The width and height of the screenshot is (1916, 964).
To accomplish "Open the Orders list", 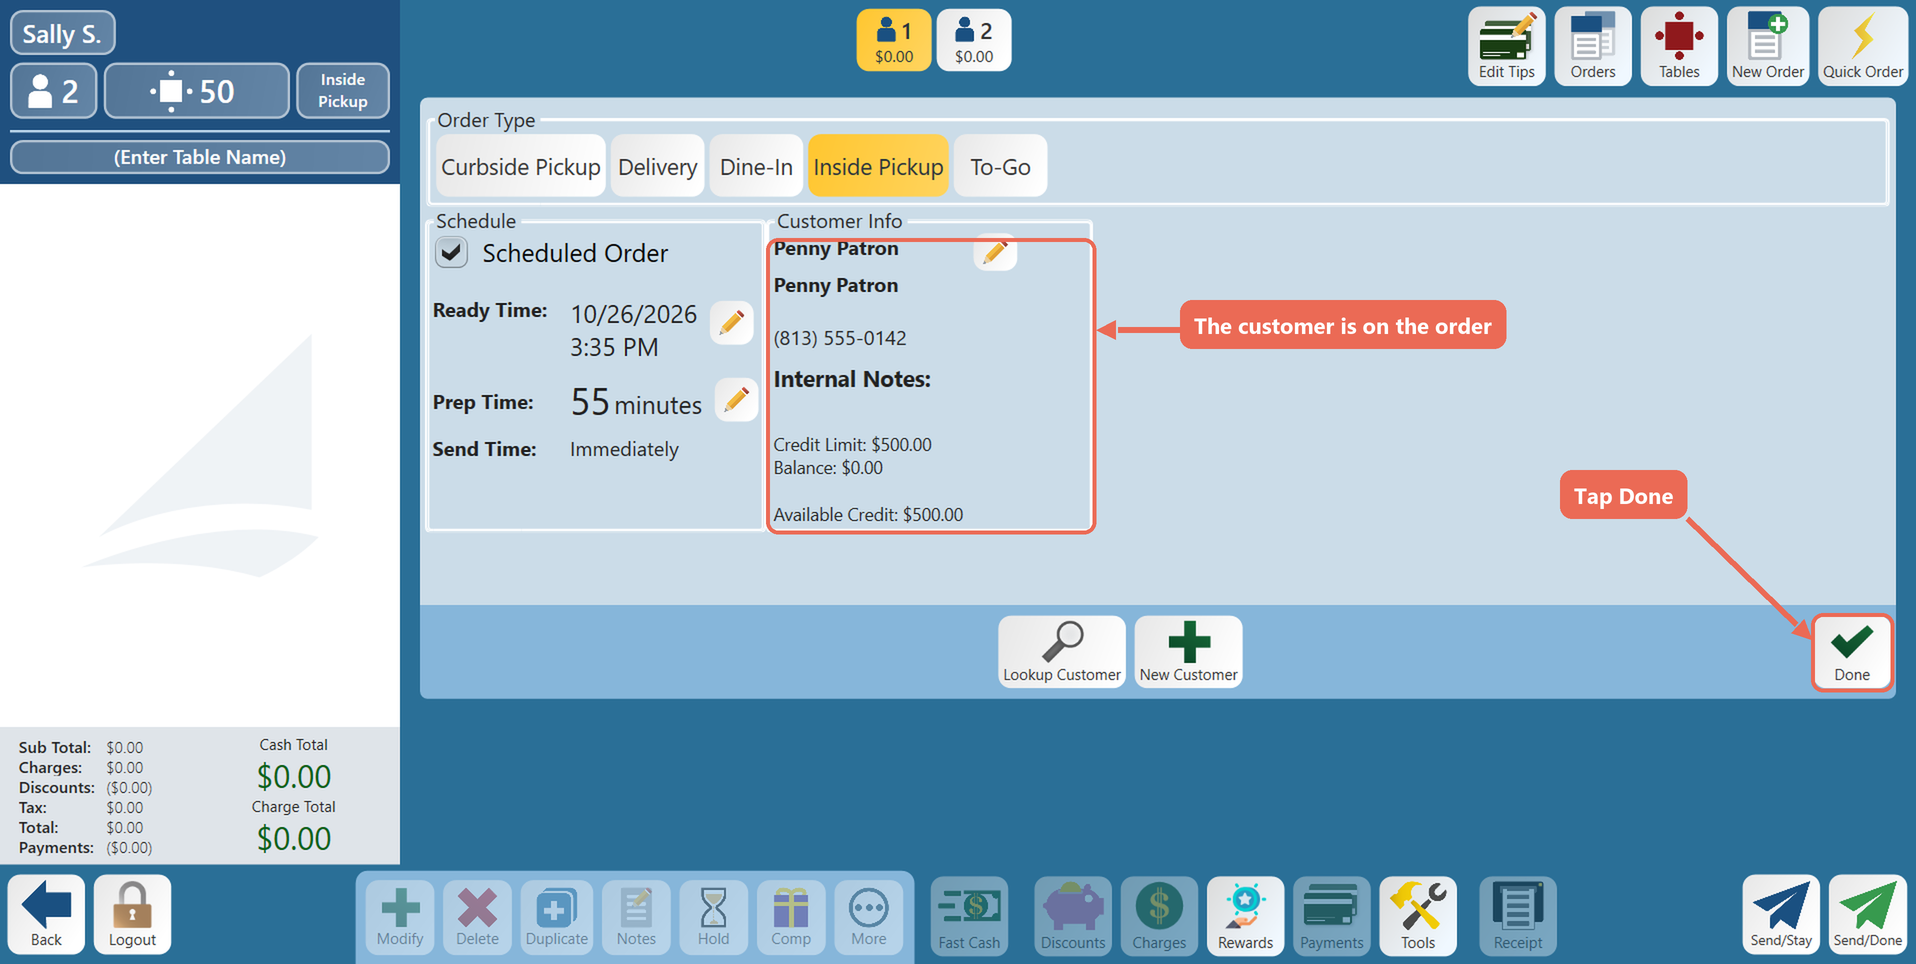I will [1592, 46].
